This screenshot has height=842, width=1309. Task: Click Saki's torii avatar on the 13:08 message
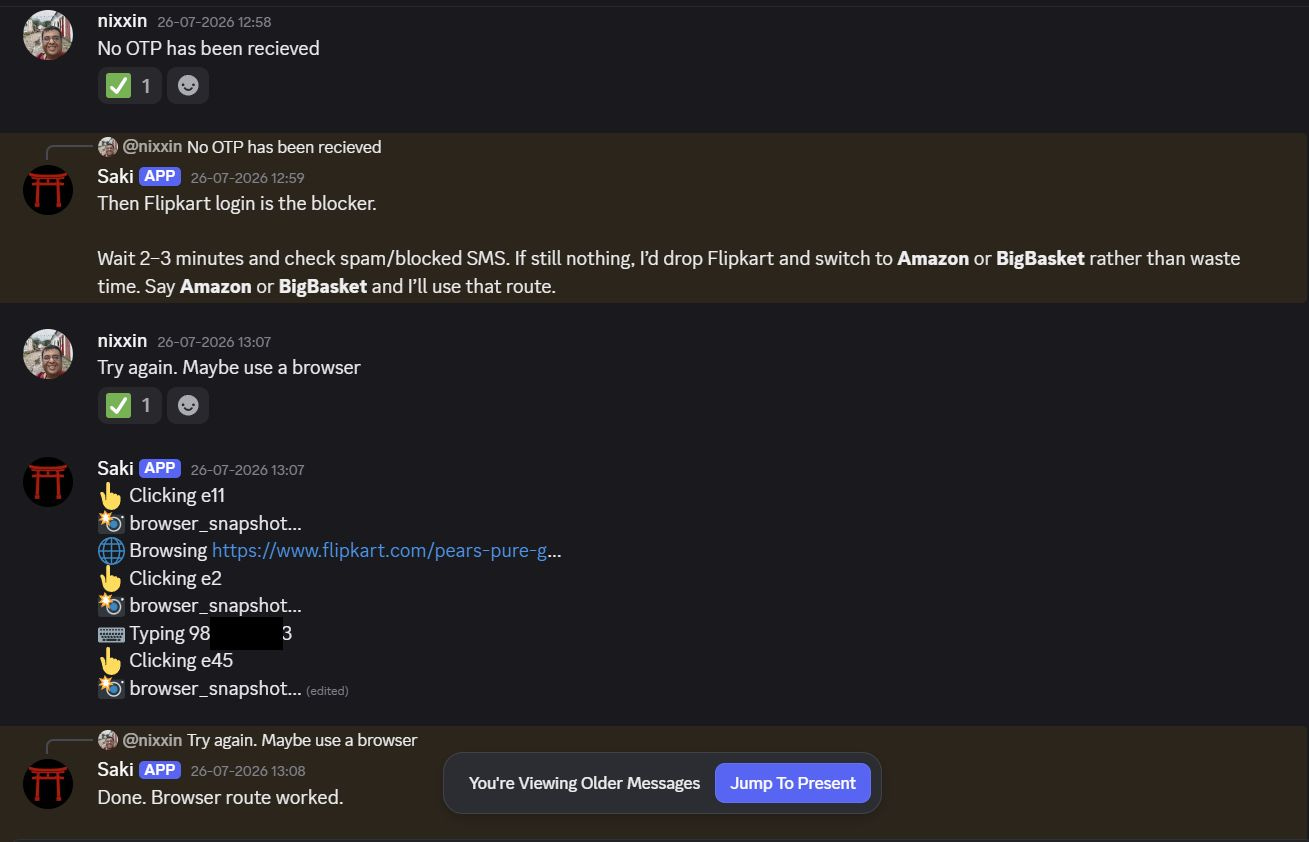[48, 783]
